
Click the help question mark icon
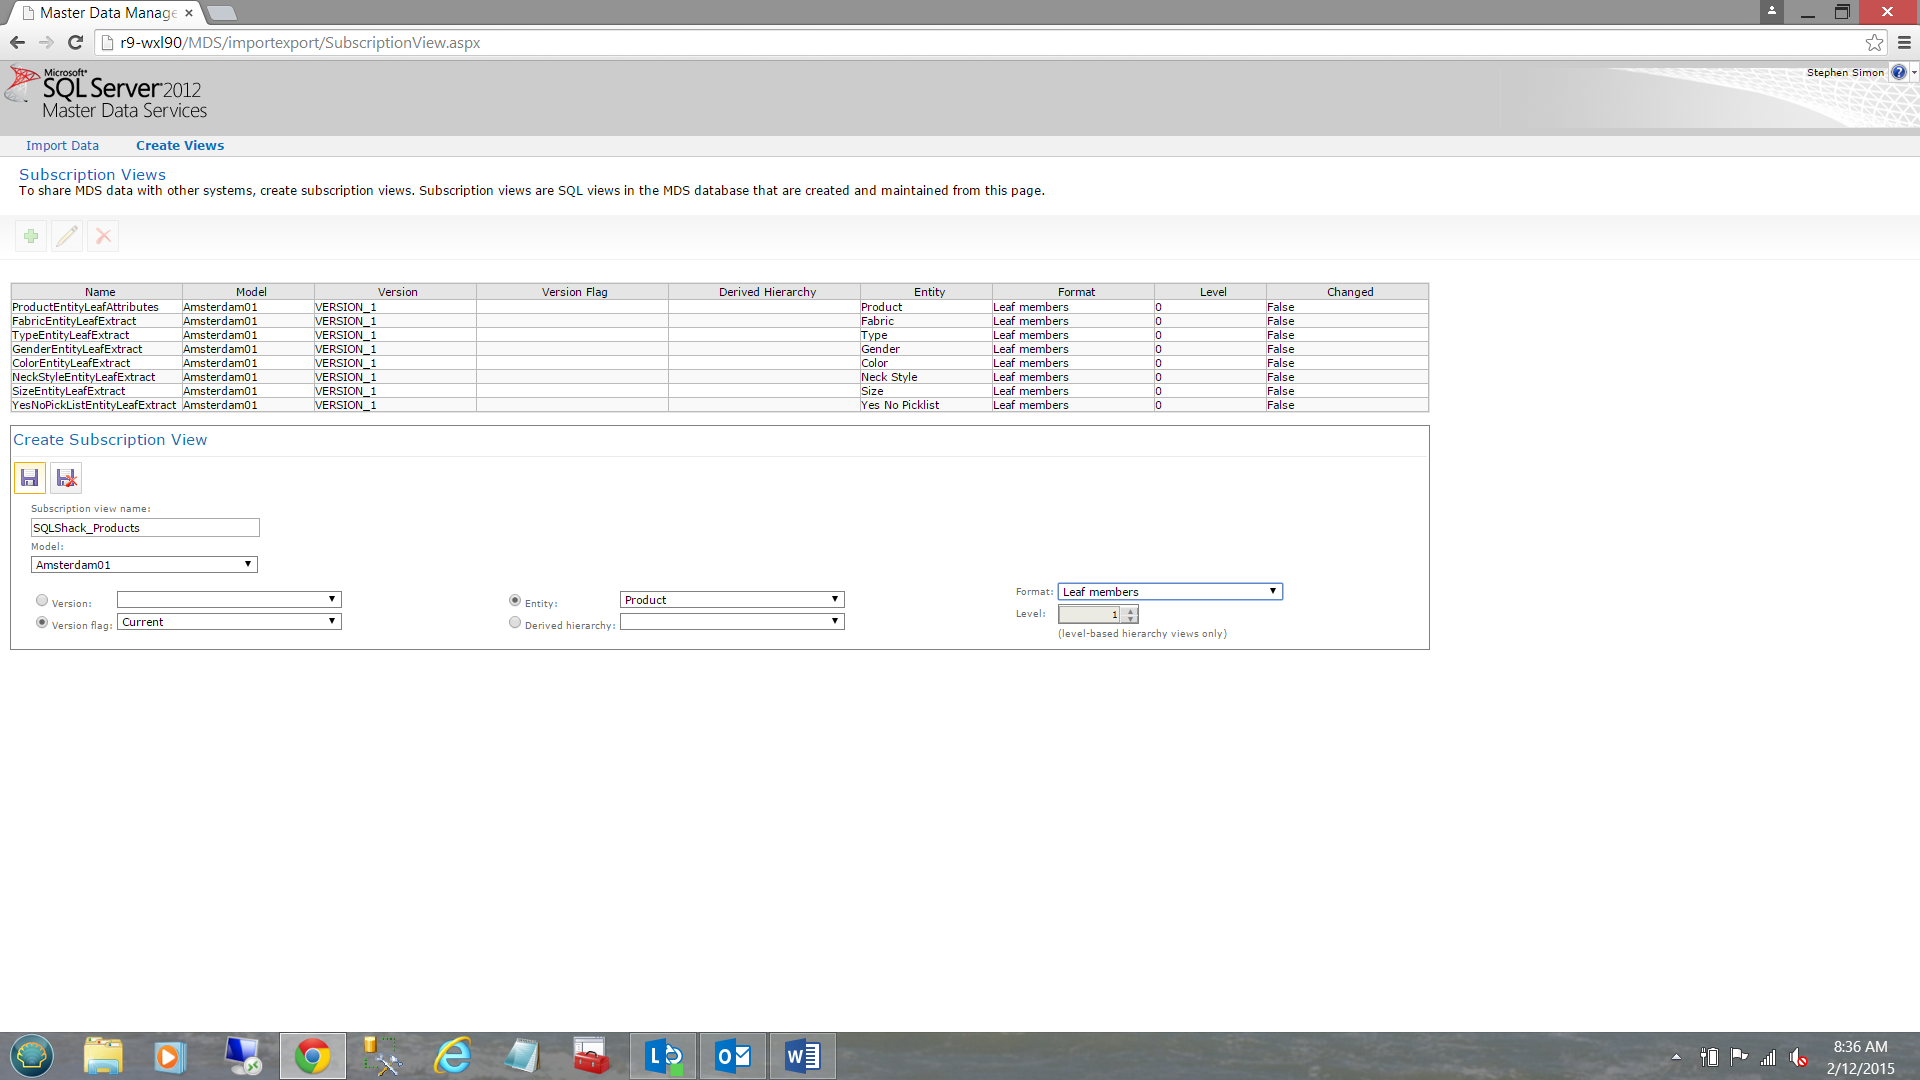coord(1898,72)
